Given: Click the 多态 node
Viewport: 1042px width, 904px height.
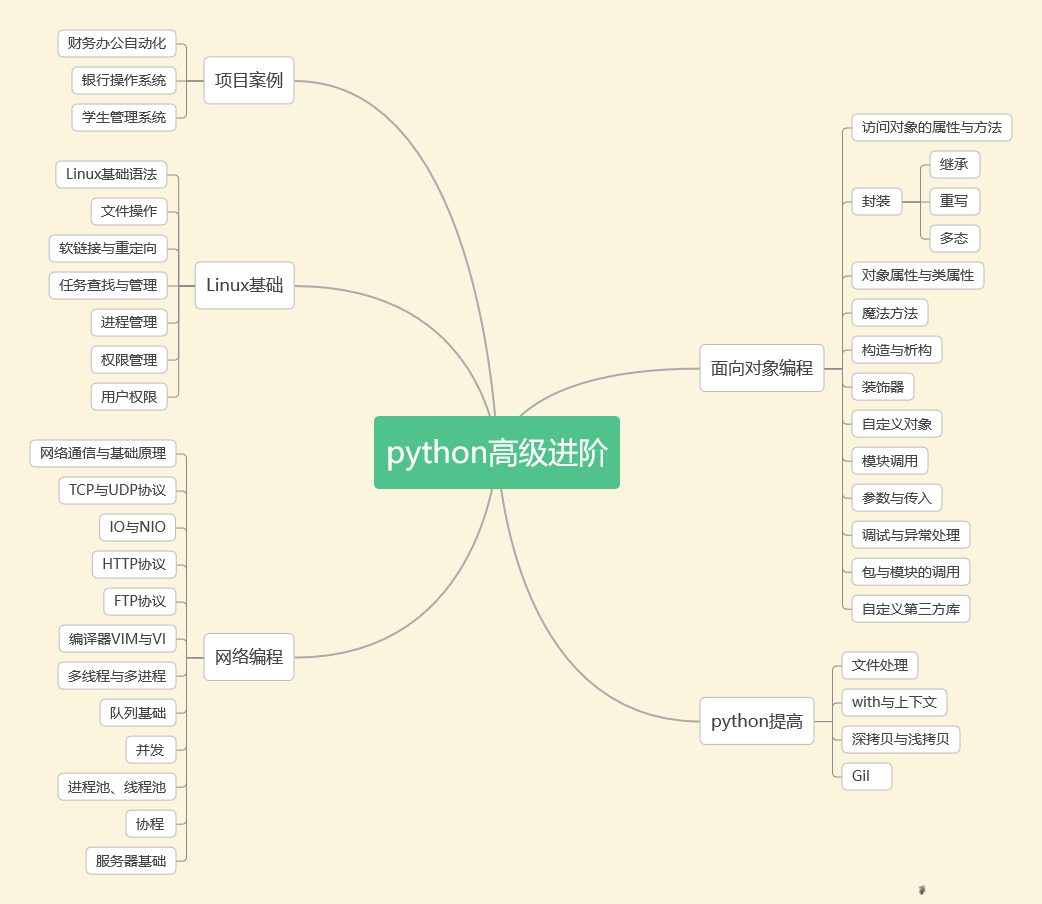Looking at the screenshot, I should (x=955, y=239).
